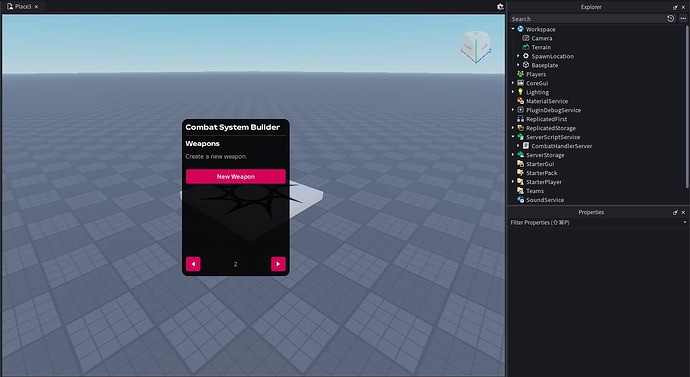Go to next page with right arrow
This screenshot has height=377, width=690.
click(x=278, y=264)
